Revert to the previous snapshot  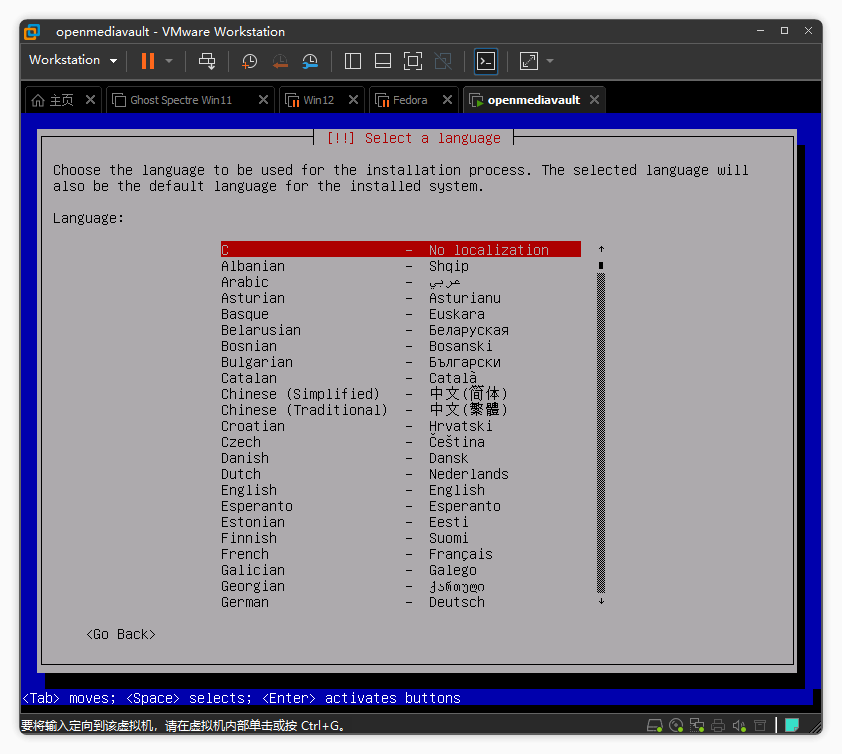coord(280,61)
